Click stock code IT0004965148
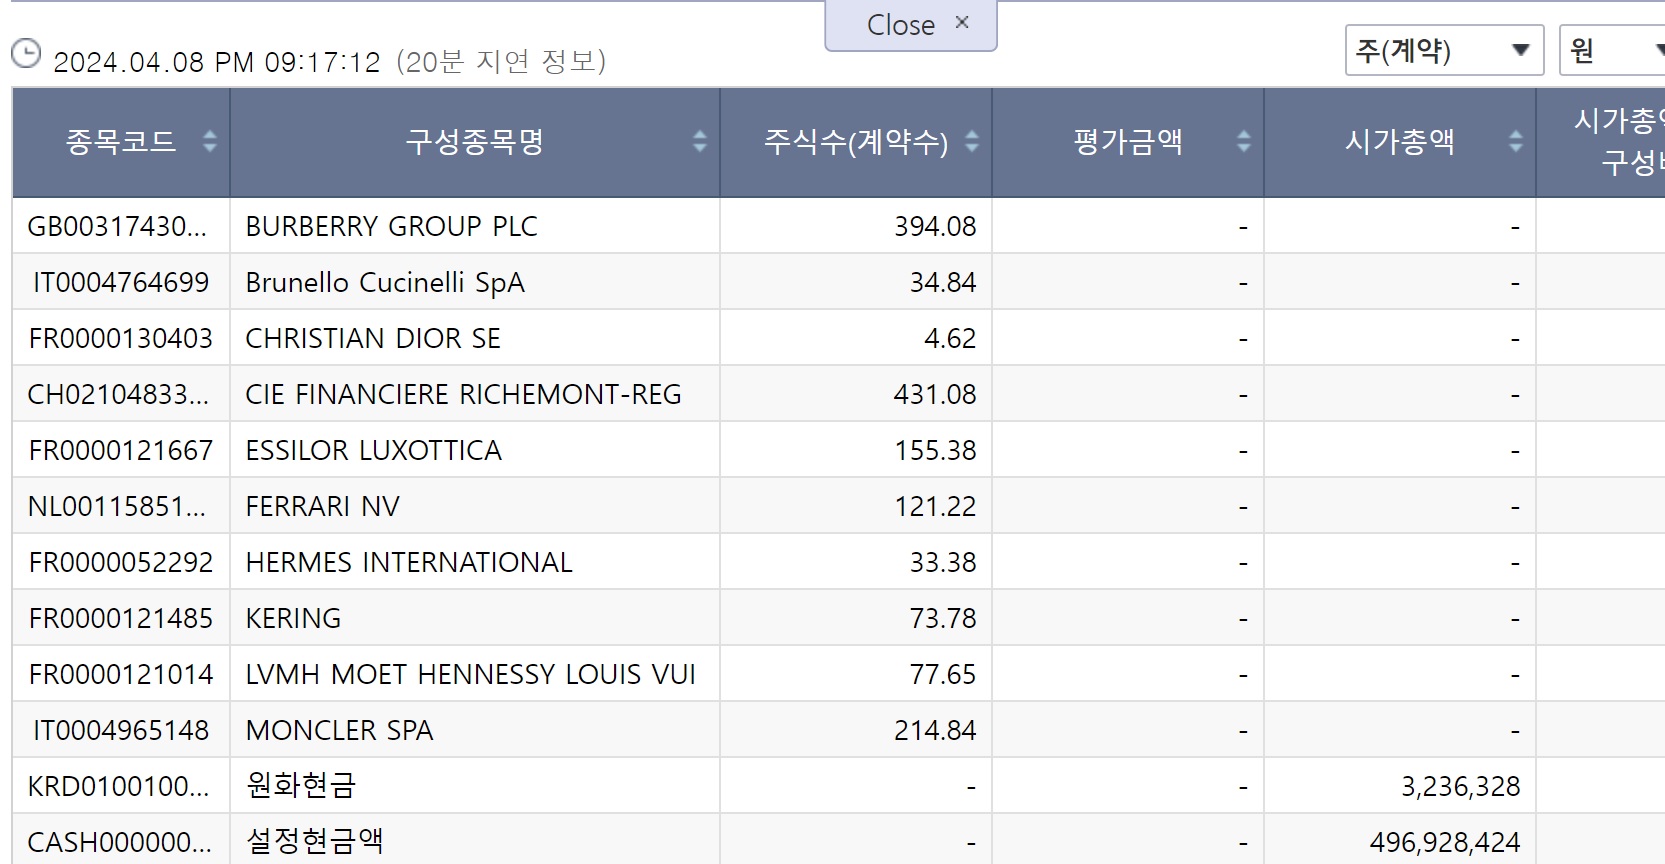This screenshot has width=1665, height=864. pos(121,730)
